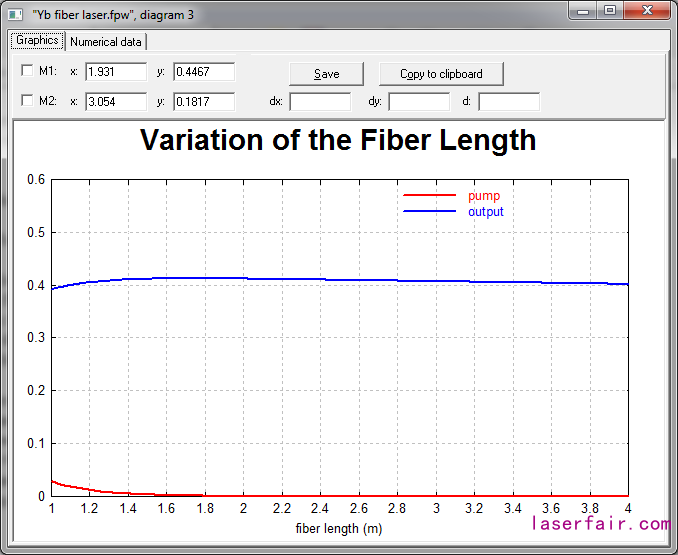Click the M2 y value field
The width and height of the screenshot is (678, 555).
[204, 101]
